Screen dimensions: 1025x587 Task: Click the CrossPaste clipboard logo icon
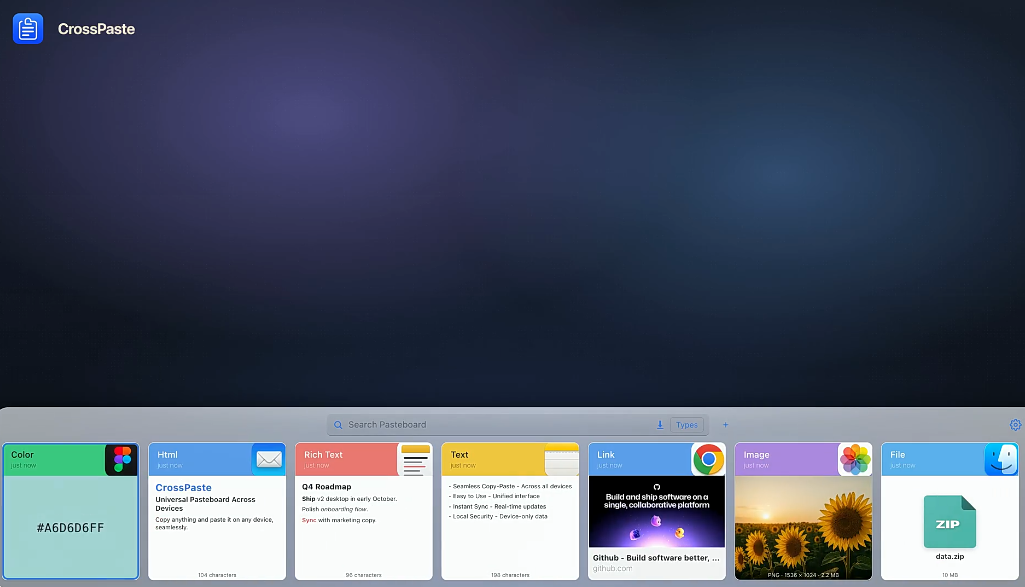[27, 29]
